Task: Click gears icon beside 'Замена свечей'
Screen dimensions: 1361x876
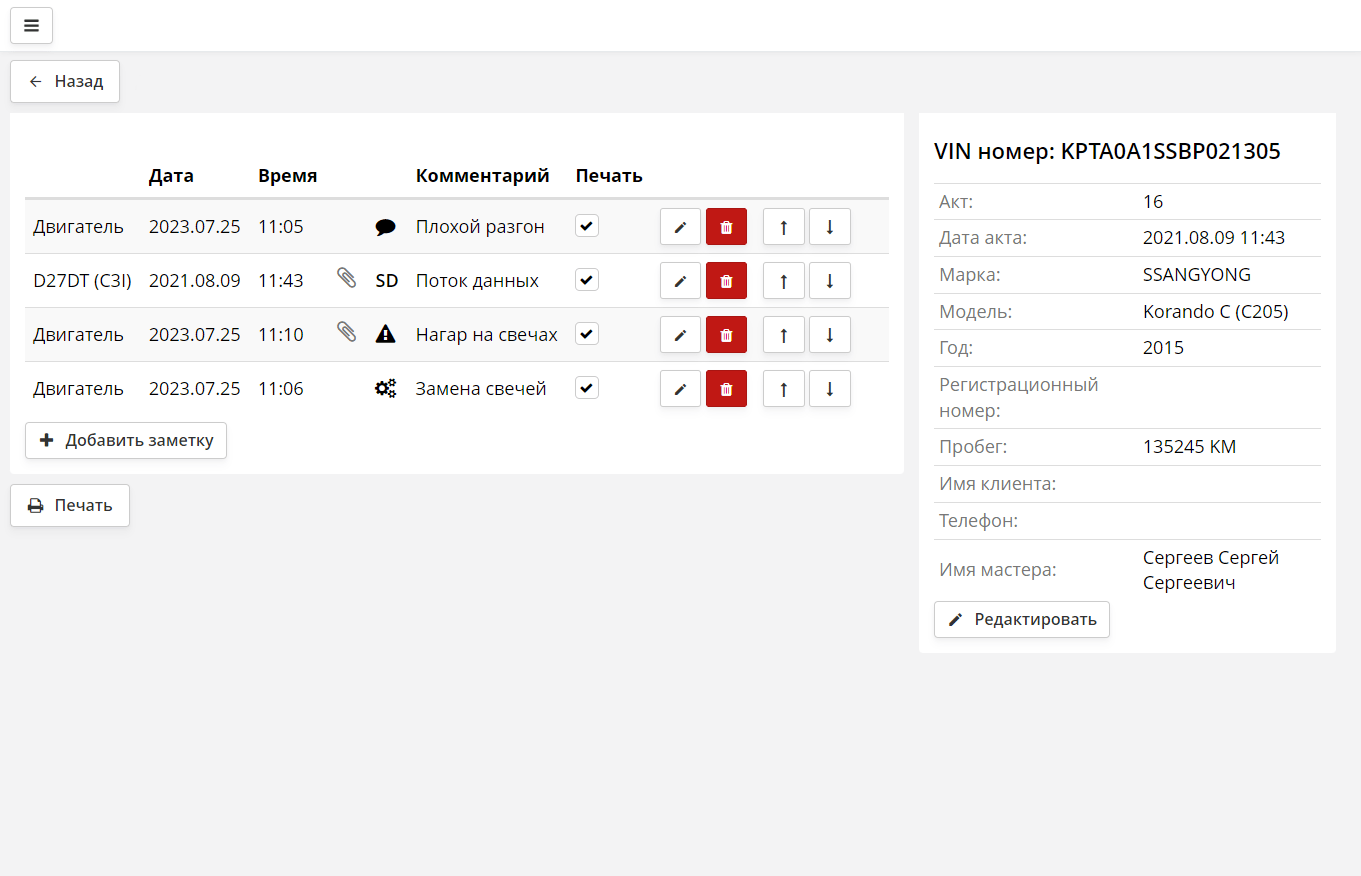Action: [x=385, y=389]
